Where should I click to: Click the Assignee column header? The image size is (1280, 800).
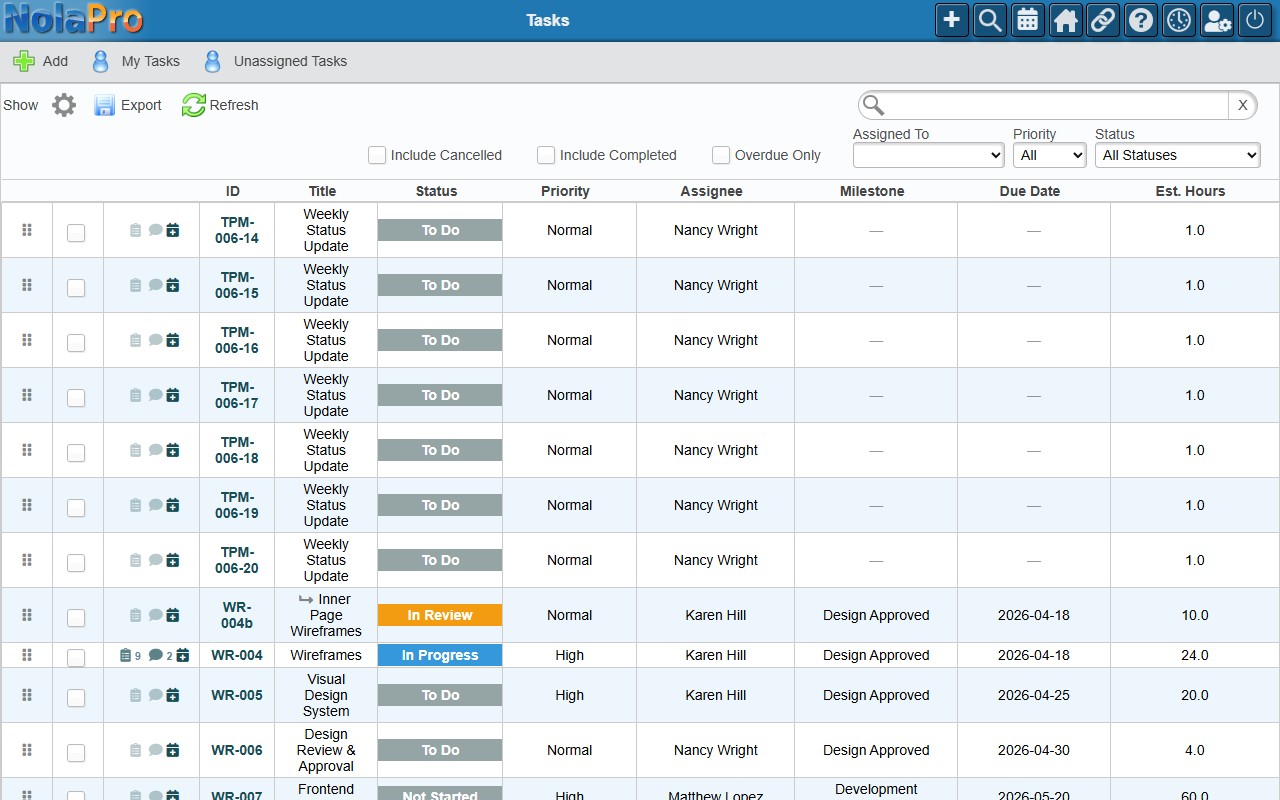pyautogui.click(x=712, y=191)
